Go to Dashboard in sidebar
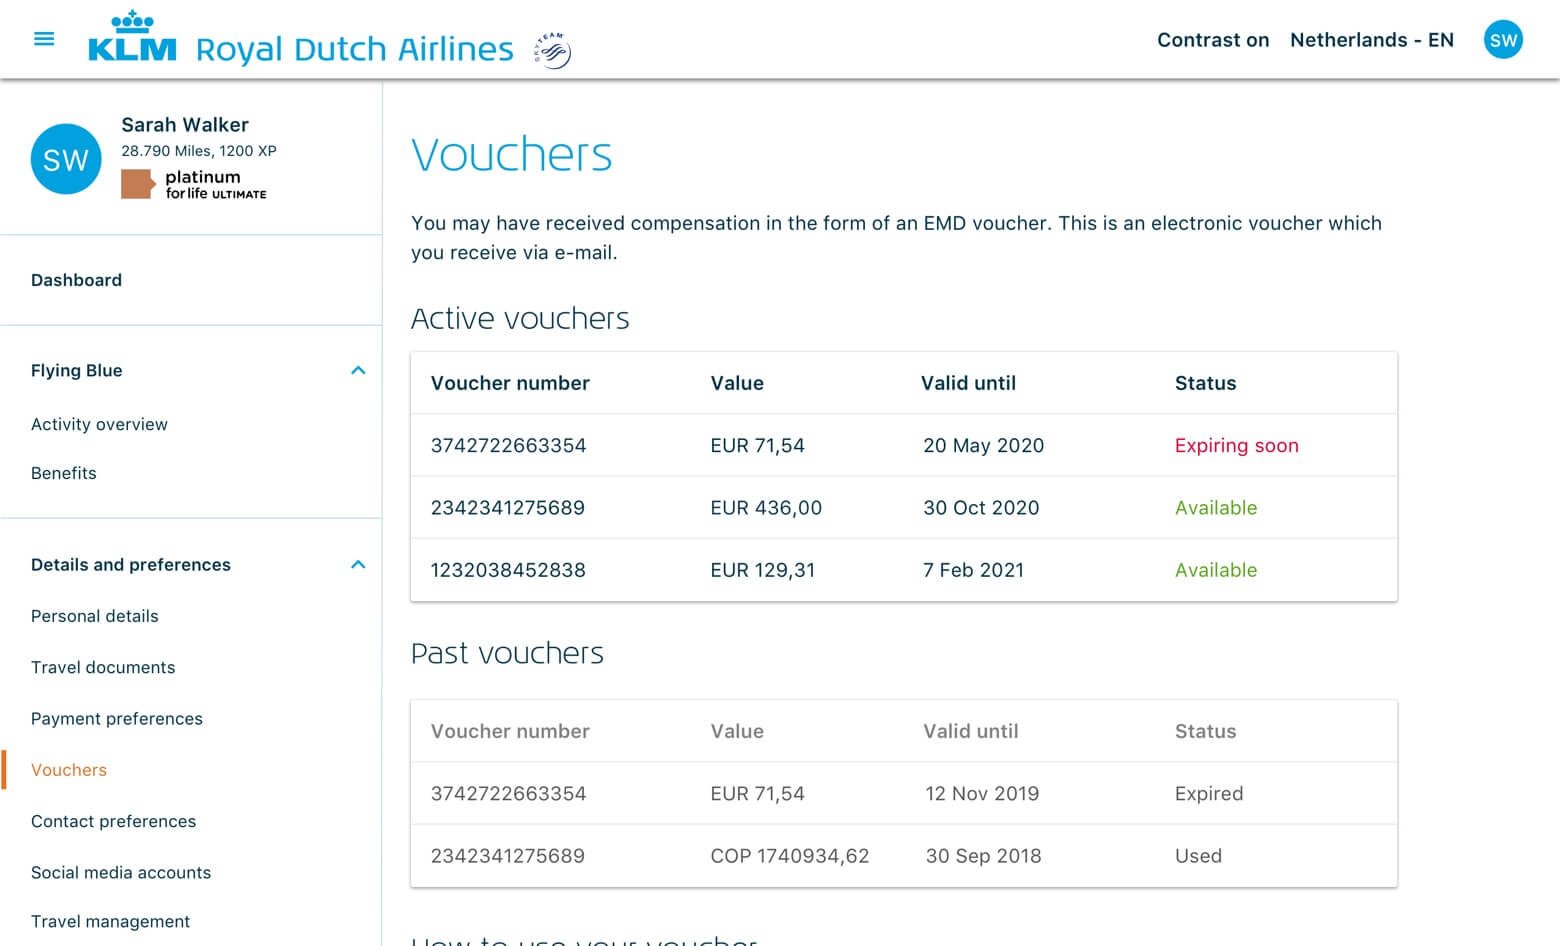The image size is (1560, 946). point(76,280)
